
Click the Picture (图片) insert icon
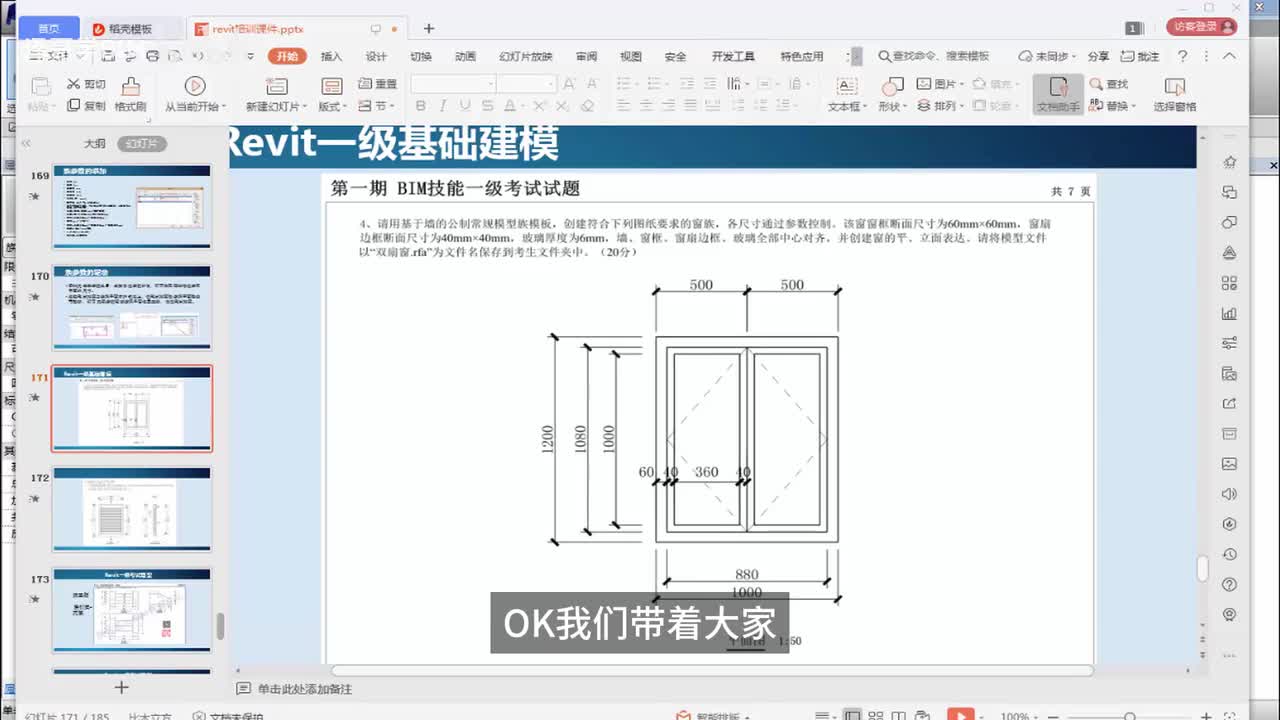coord(924,85)
